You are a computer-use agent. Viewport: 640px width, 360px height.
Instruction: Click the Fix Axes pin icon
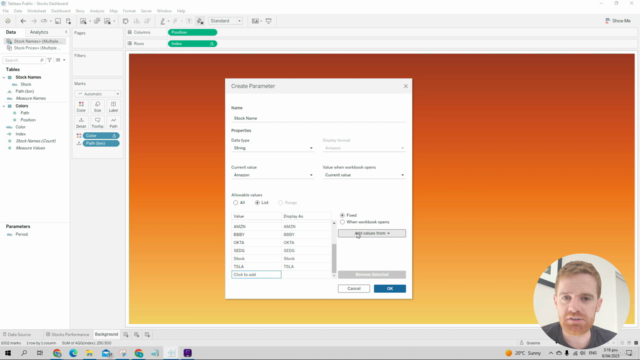(200, 21)
